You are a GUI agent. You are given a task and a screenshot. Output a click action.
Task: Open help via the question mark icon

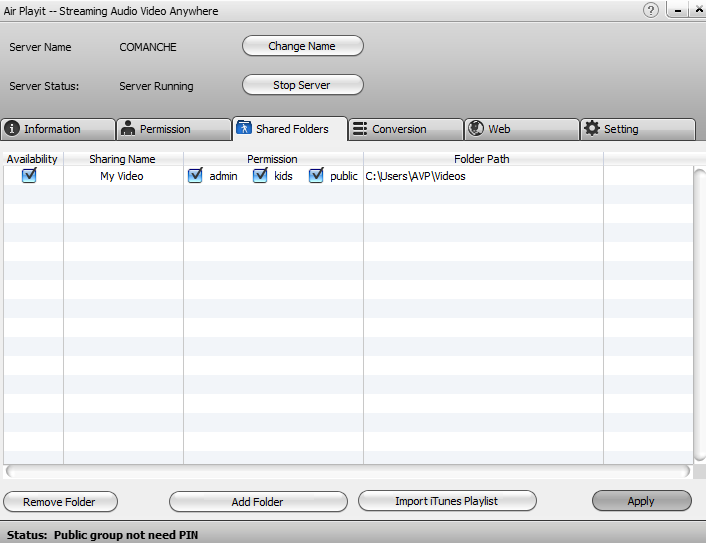tap(651, 10)
